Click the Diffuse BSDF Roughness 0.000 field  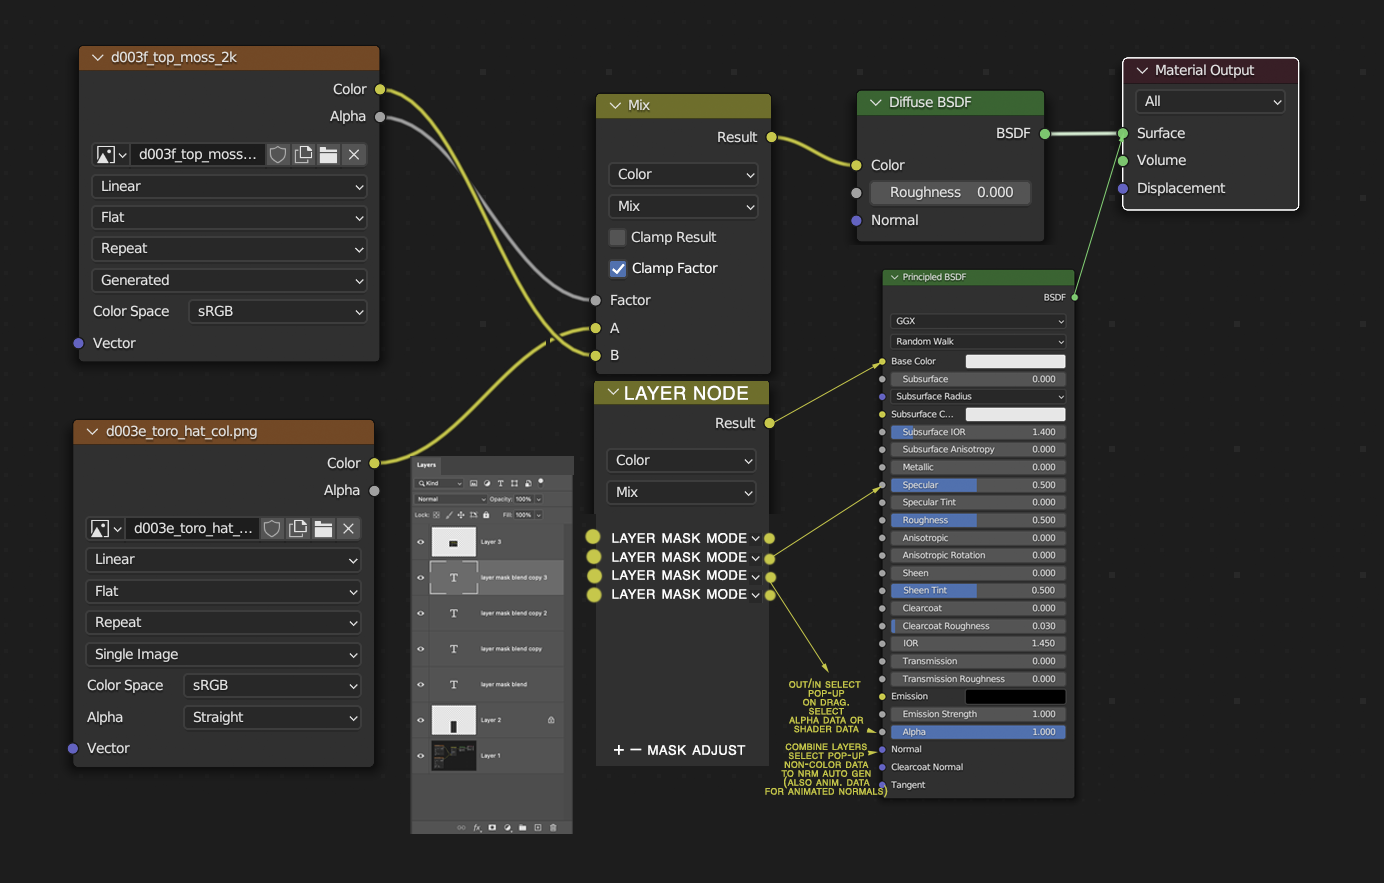pyautogui.click(x=950, y=192)
